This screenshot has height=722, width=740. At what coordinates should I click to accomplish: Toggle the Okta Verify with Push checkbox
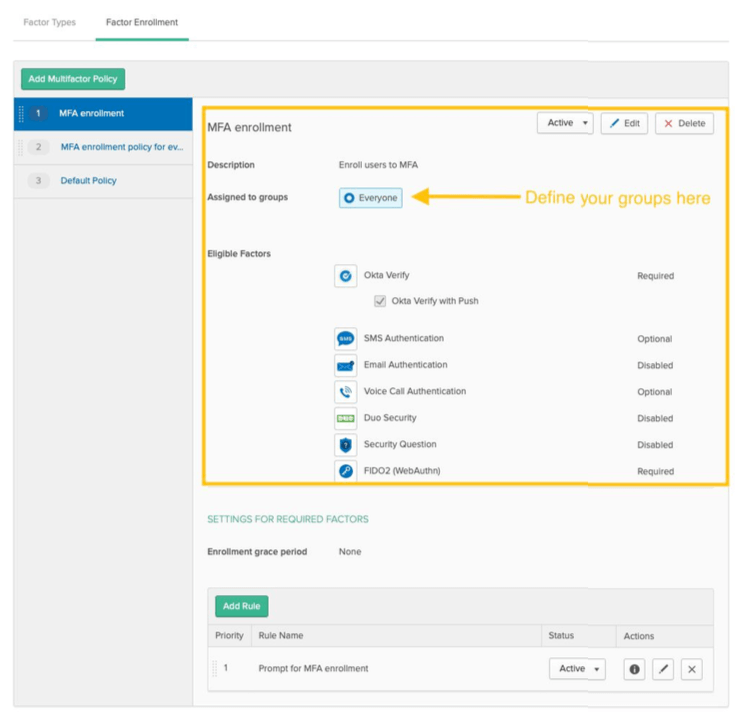click(380, 301)
